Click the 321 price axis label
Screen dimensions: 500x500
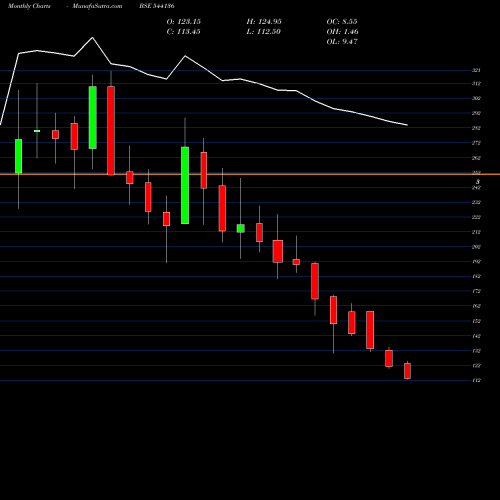(476, 70)
